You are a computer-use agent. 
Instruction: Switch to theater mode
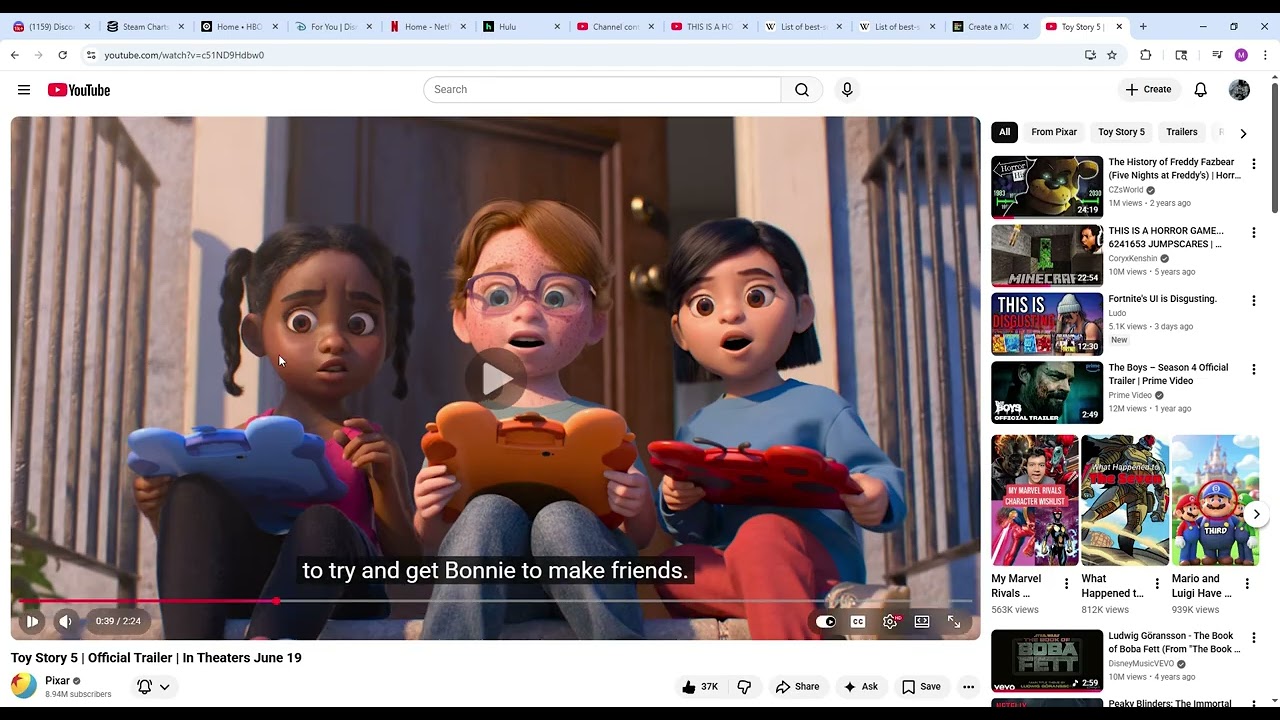(x=922, y=621)
